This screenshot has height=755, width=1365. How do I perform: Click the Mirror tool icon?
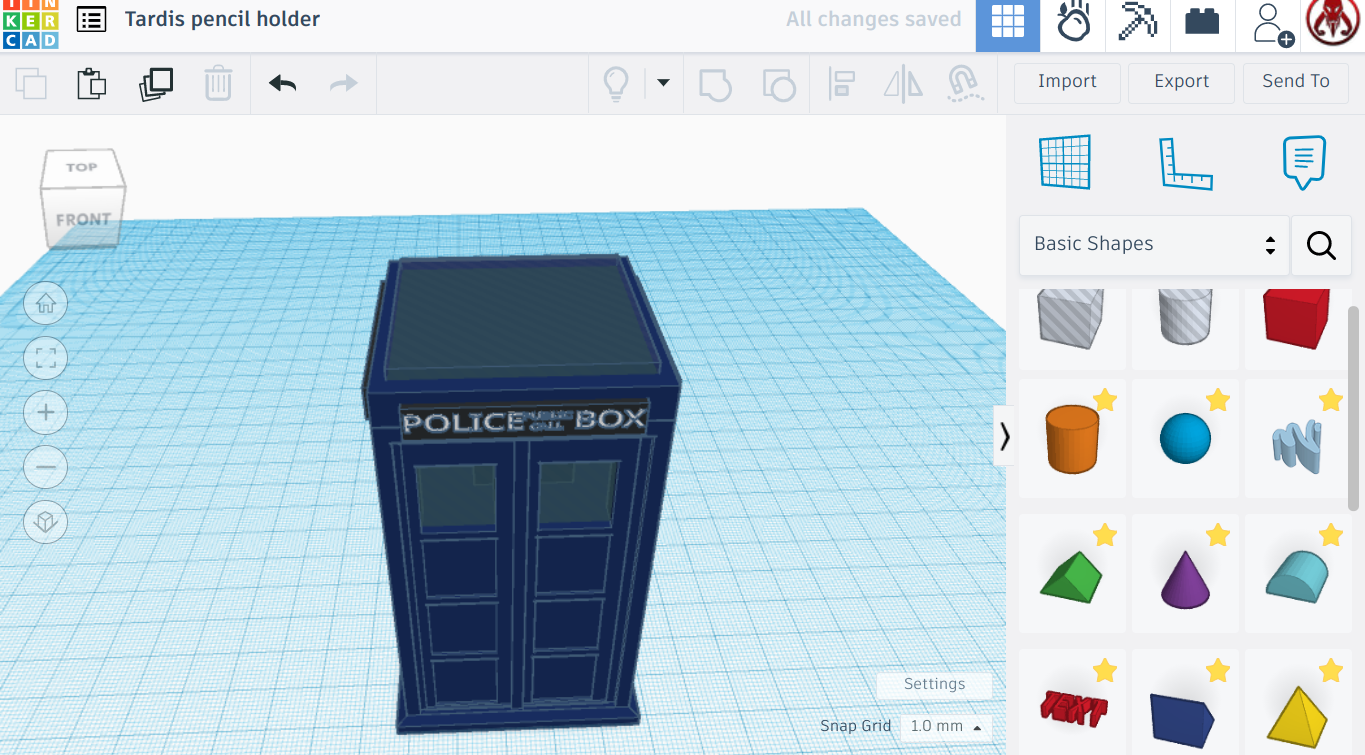click(x=903, y=84)
